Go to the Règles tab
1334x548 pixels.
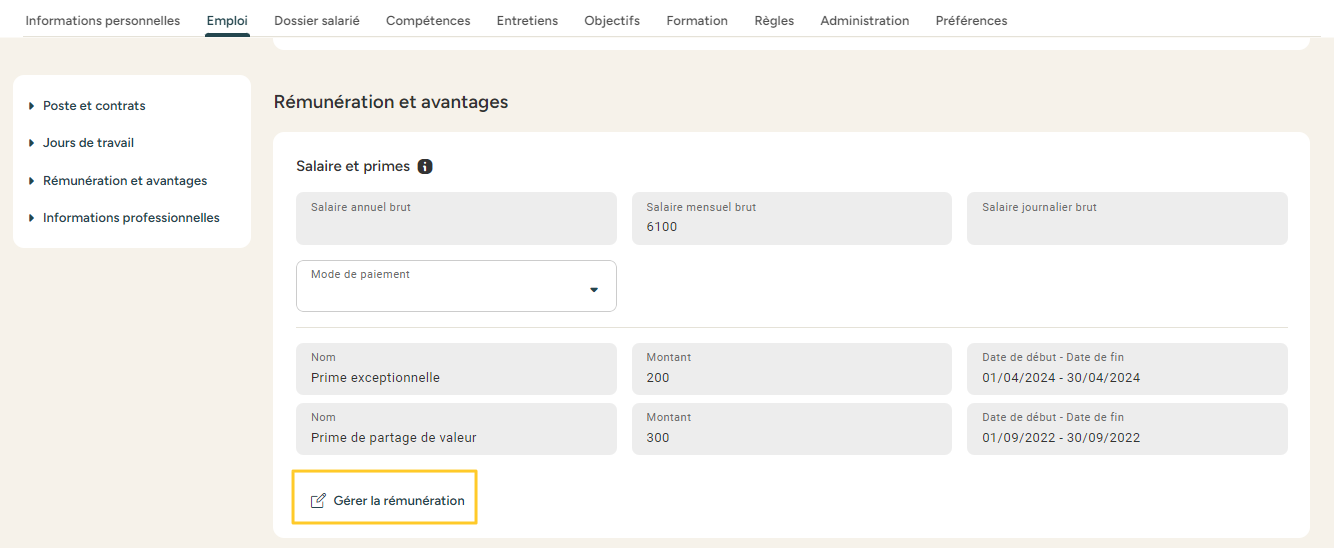774,21
